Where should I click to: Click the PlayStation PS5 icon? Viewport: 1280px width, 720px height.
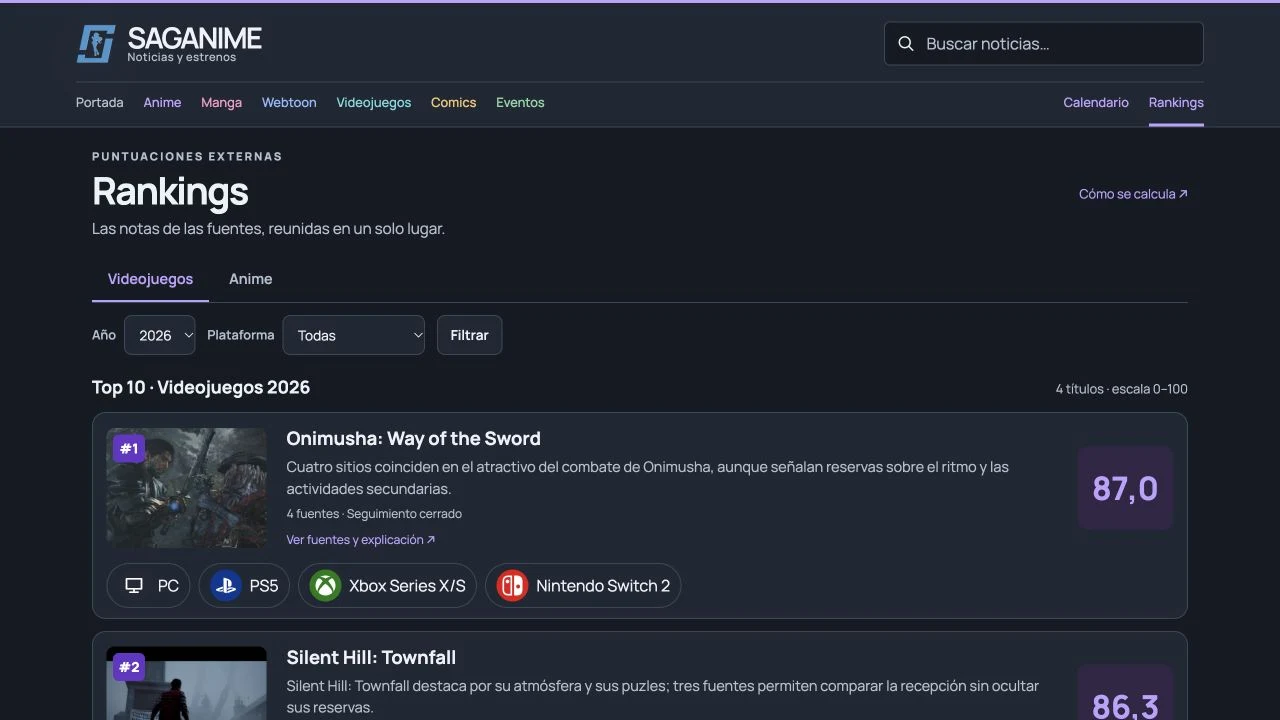coord(226,586)
